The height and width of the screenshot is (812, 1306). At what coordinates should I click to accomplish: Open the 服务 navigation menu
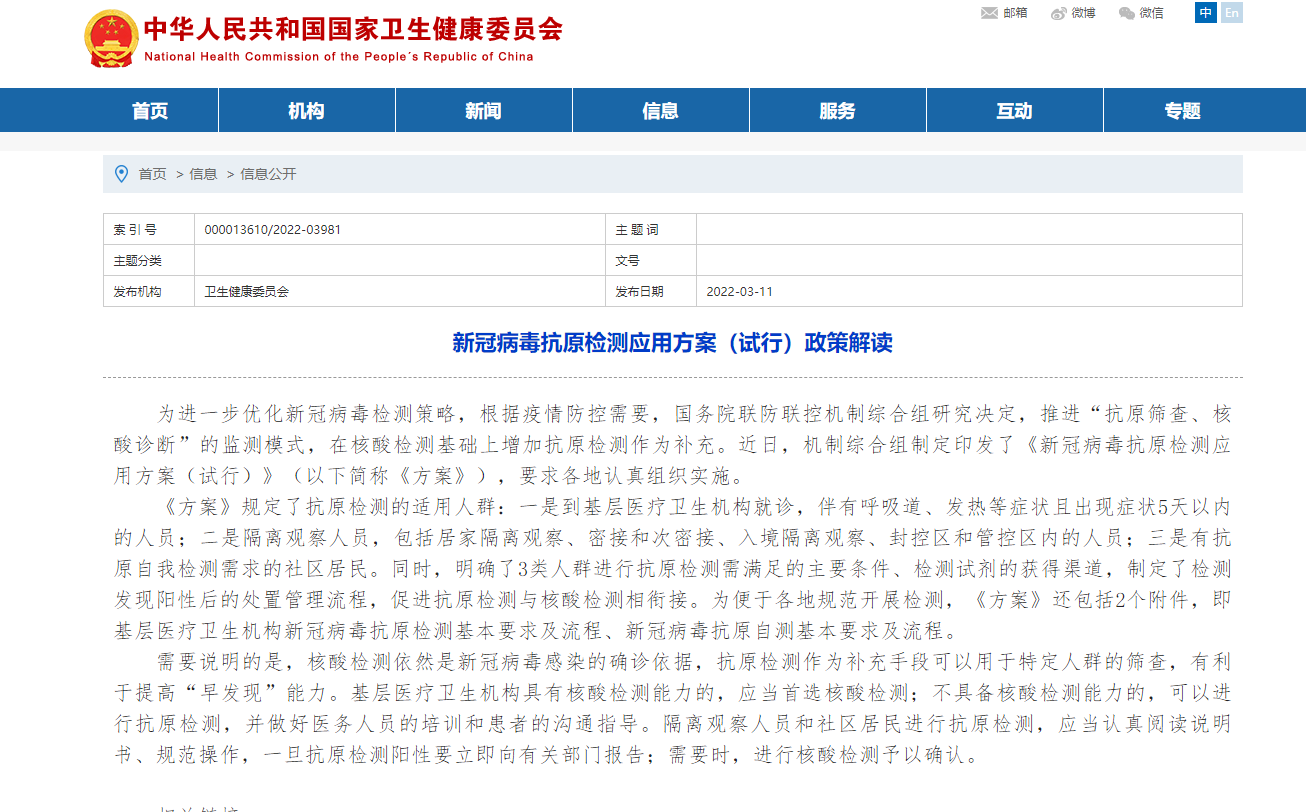tap(837, 110)
